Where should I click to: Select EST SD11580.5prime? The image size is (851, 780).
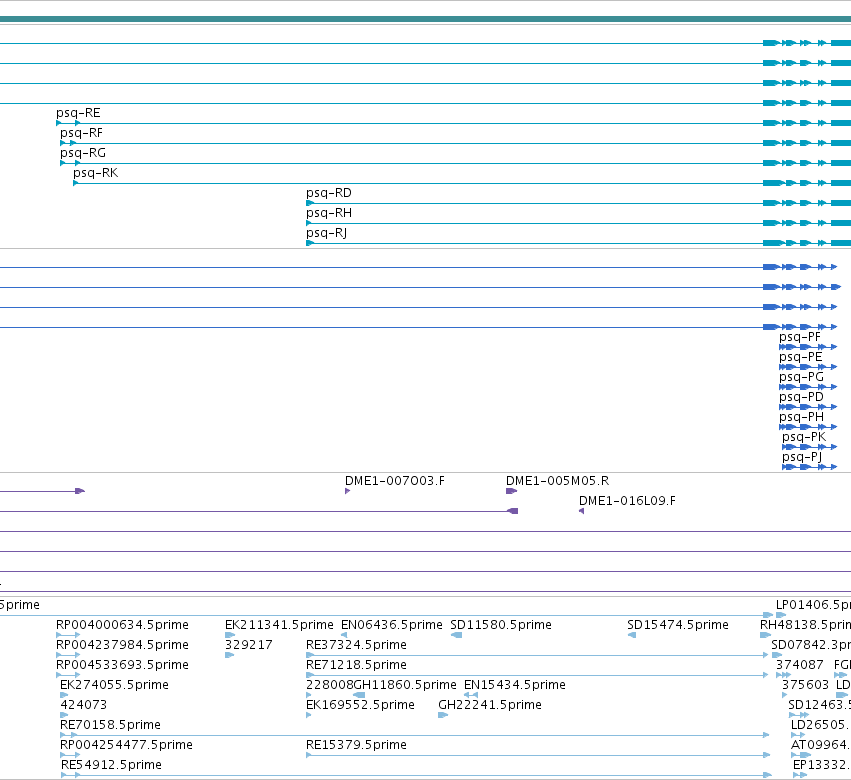coord(501,625)
